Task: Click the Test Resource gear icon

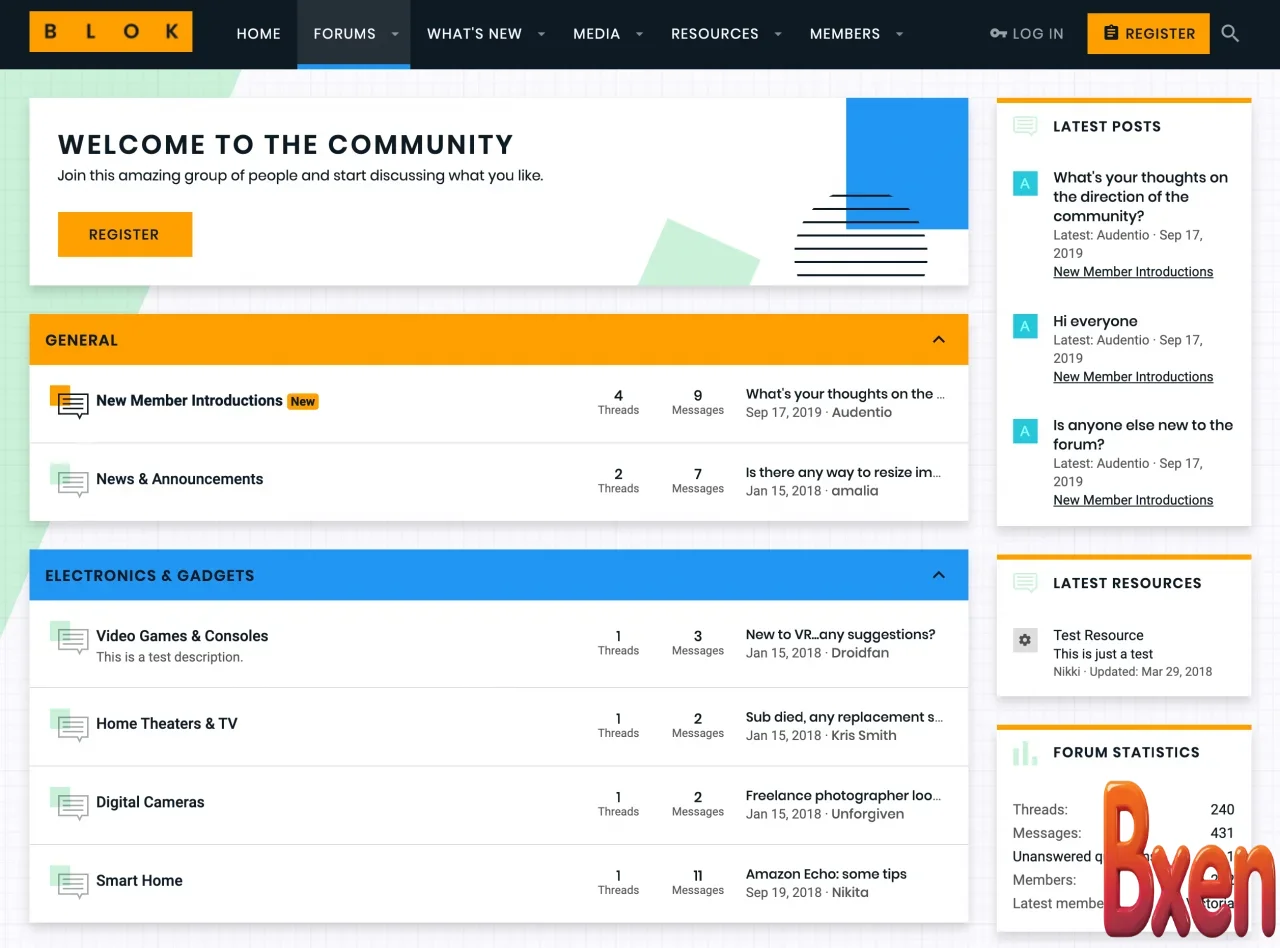Action: pos(1024,641)
